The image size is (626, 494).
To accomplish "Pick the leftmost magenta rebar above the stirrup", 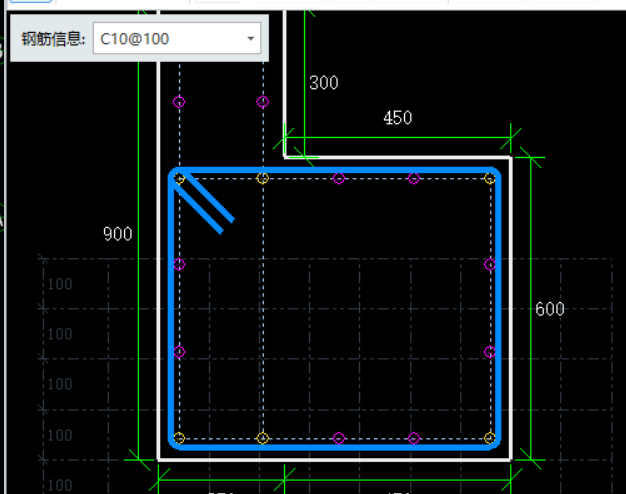I will pyautogui.click(x=179, y=102).
